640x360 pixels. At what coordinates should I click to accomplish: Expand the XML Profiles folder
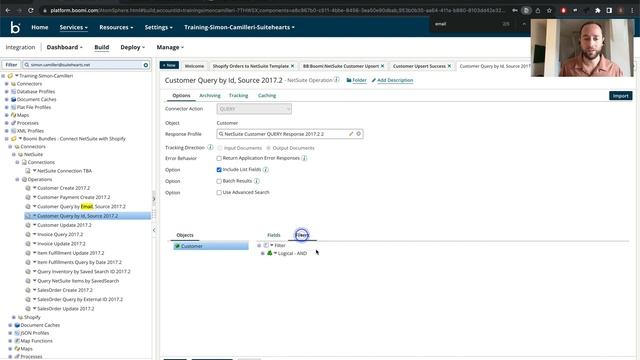coord(7,131)
